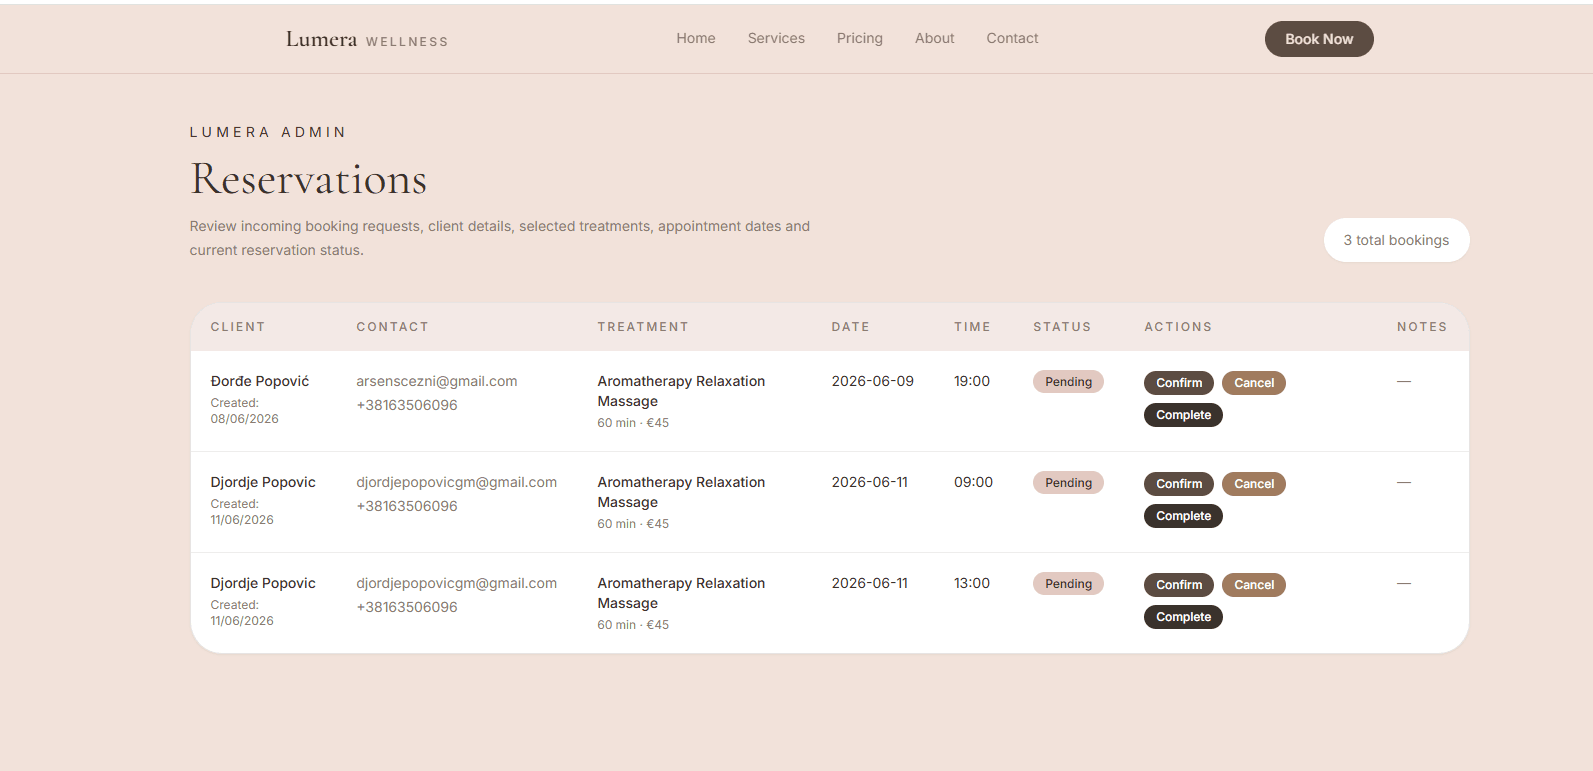Open the Home nav link

tap(696, 38)
